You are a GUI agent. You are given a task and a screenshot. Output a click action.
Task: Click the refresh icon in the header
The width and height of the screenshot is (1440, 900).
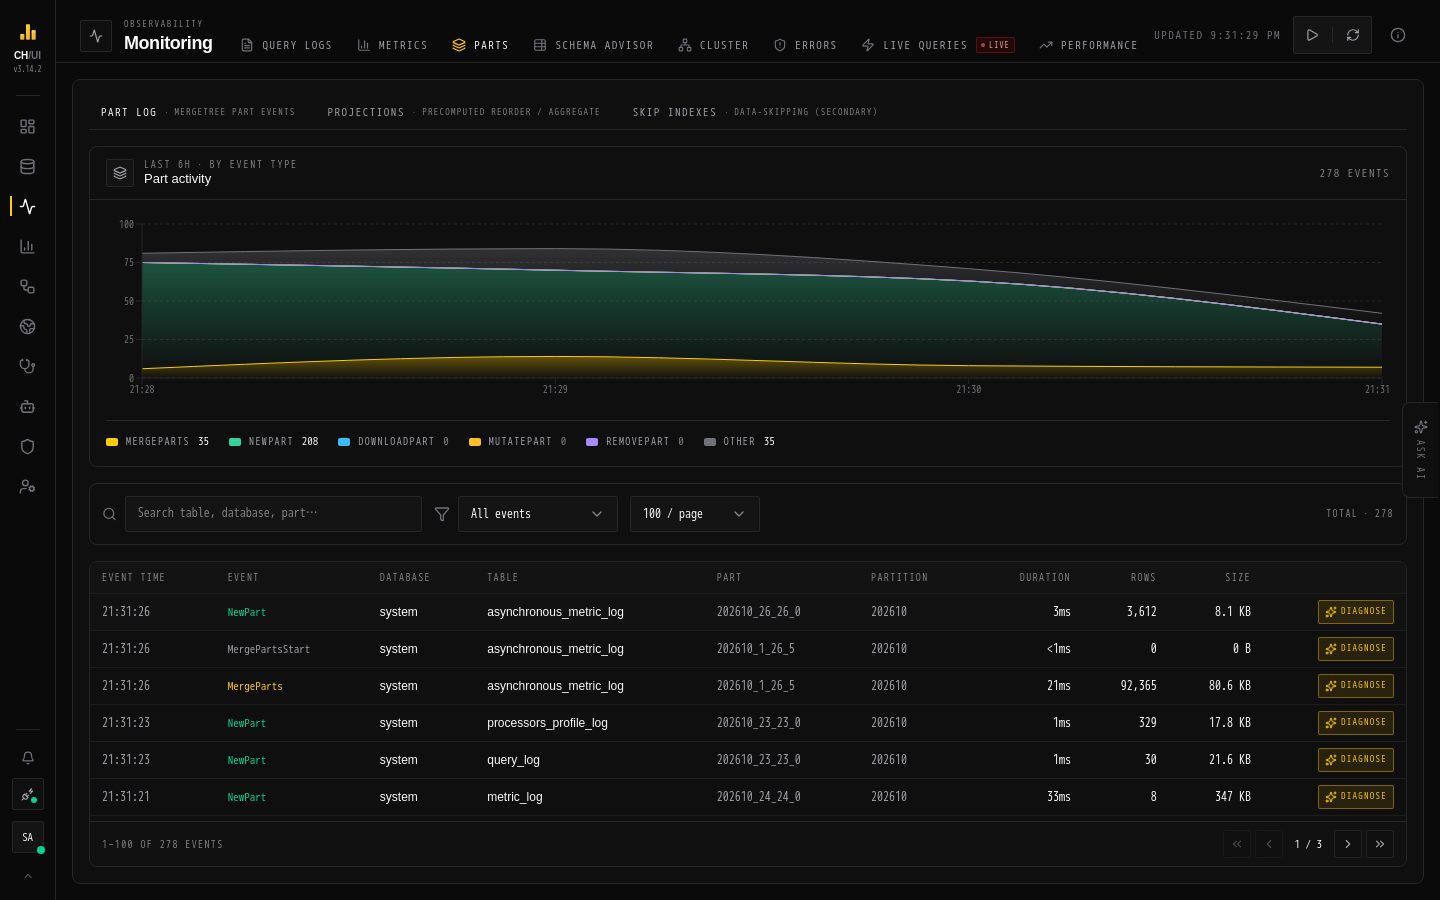click(x=1352, y=35)
